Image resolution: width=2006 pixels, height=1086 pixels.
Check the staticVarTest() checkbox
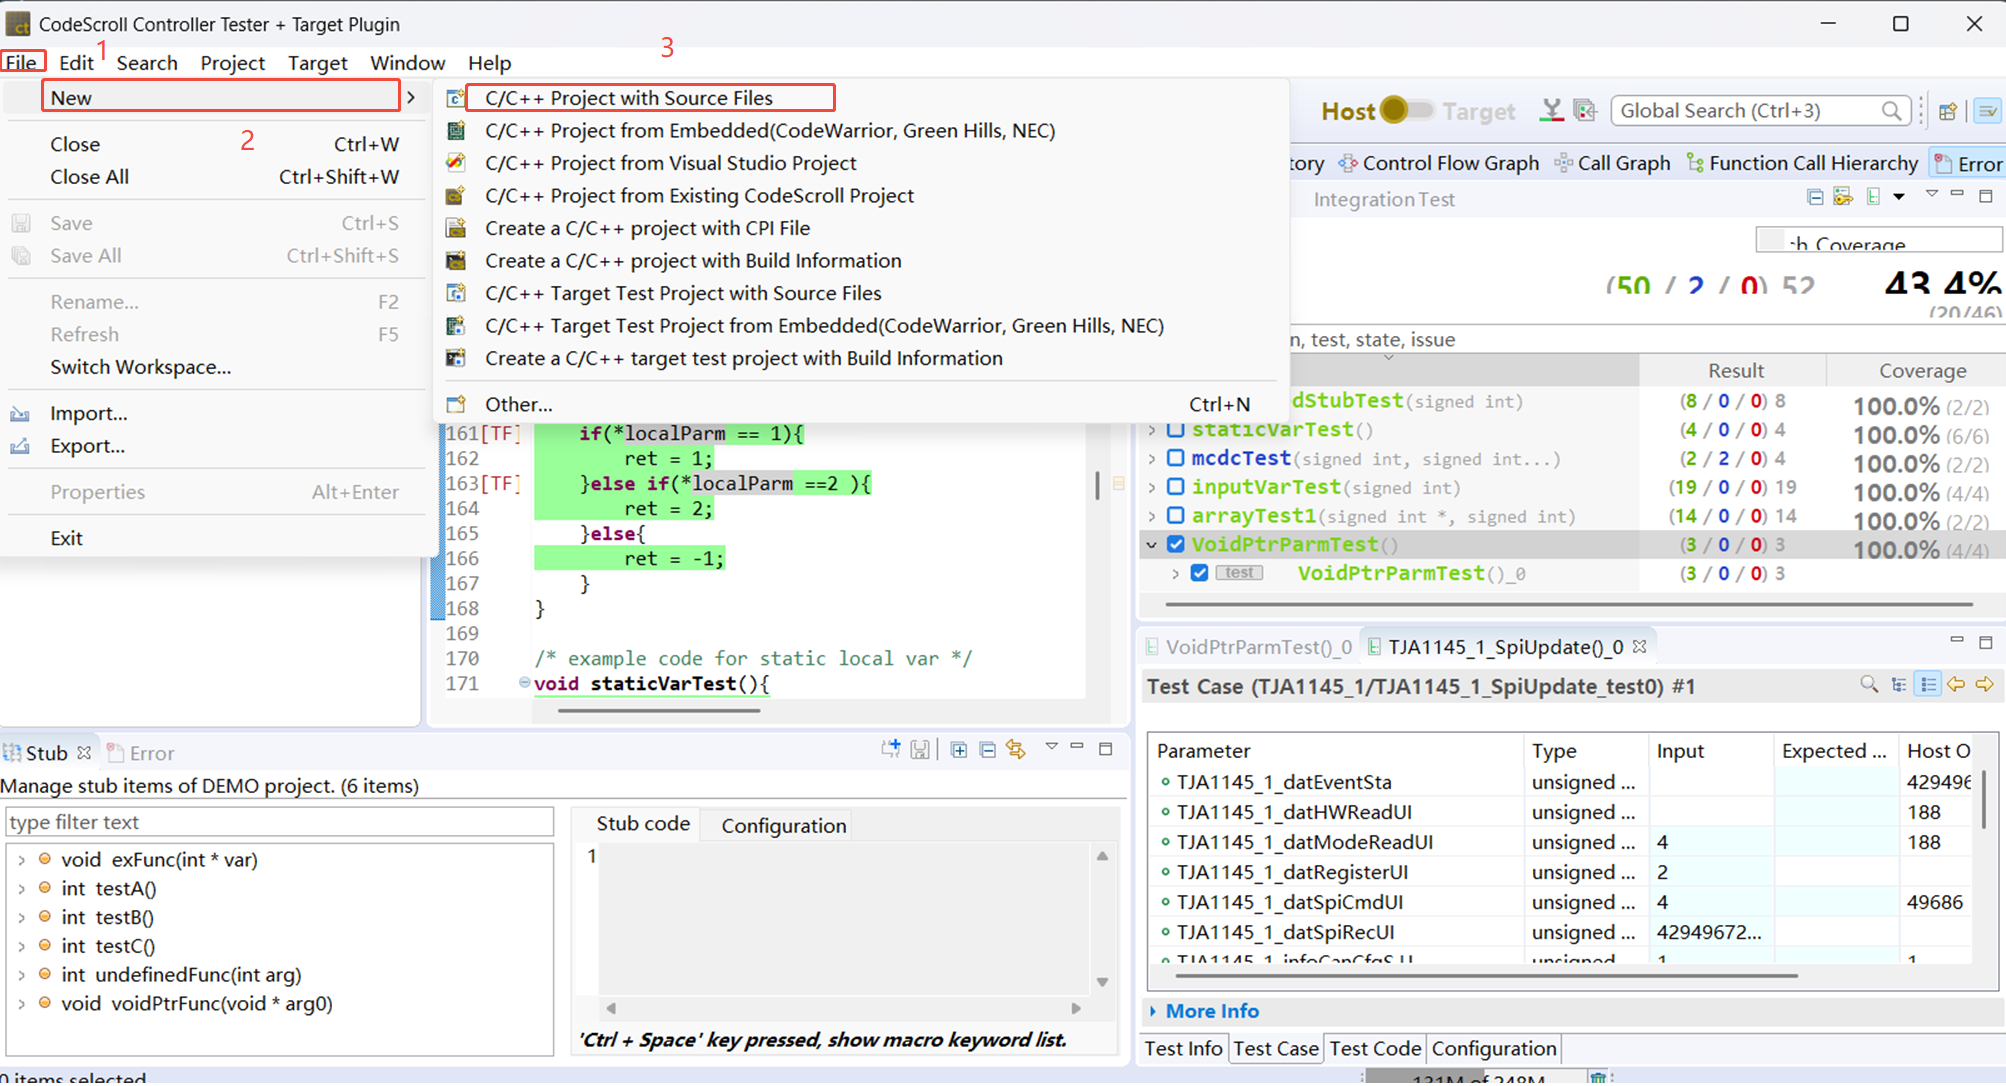tap(1176, 429)
